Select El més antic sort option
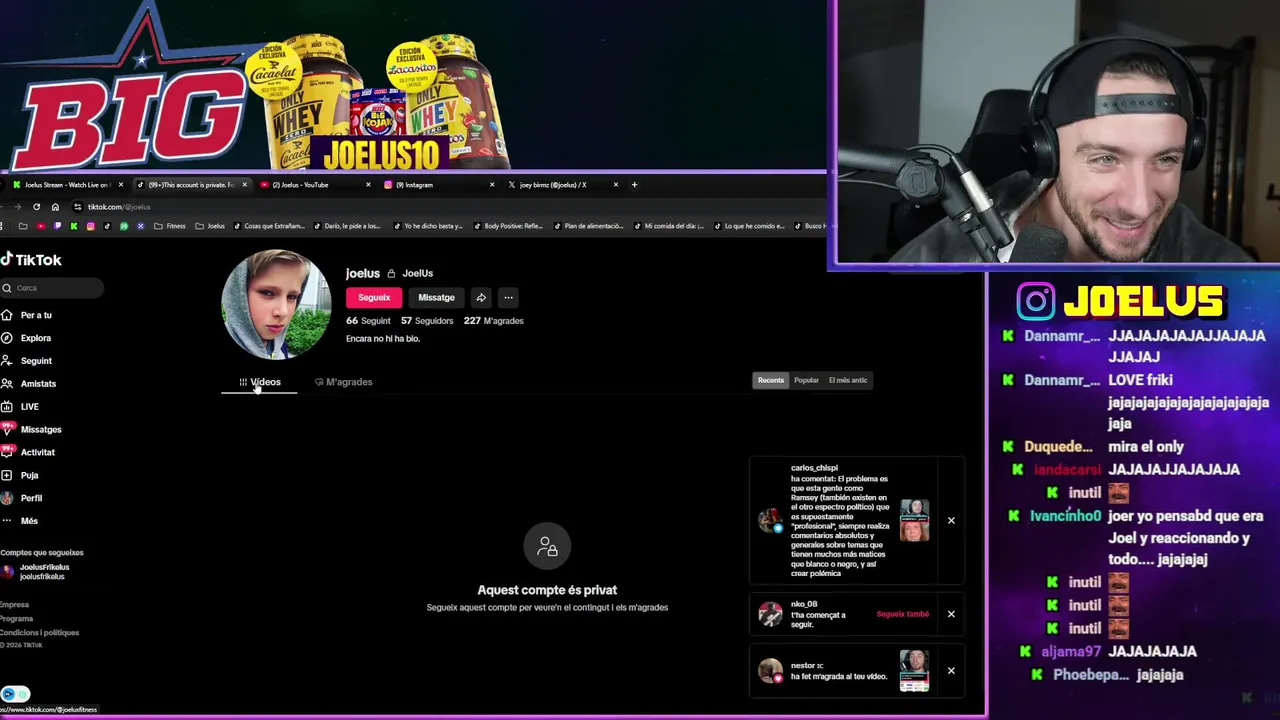The image size is (1280, 720). point(848,380)
